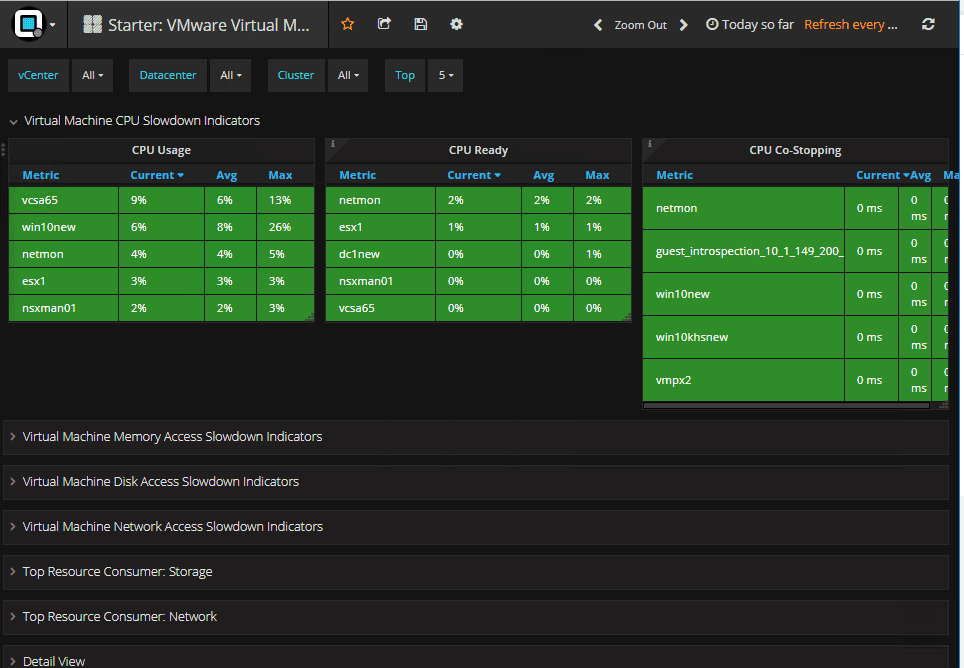Screen dimensions: 964x668
Task: Click CPU Ready panel info corner icon
Action: pyautogui.click(x=332, y=144)
